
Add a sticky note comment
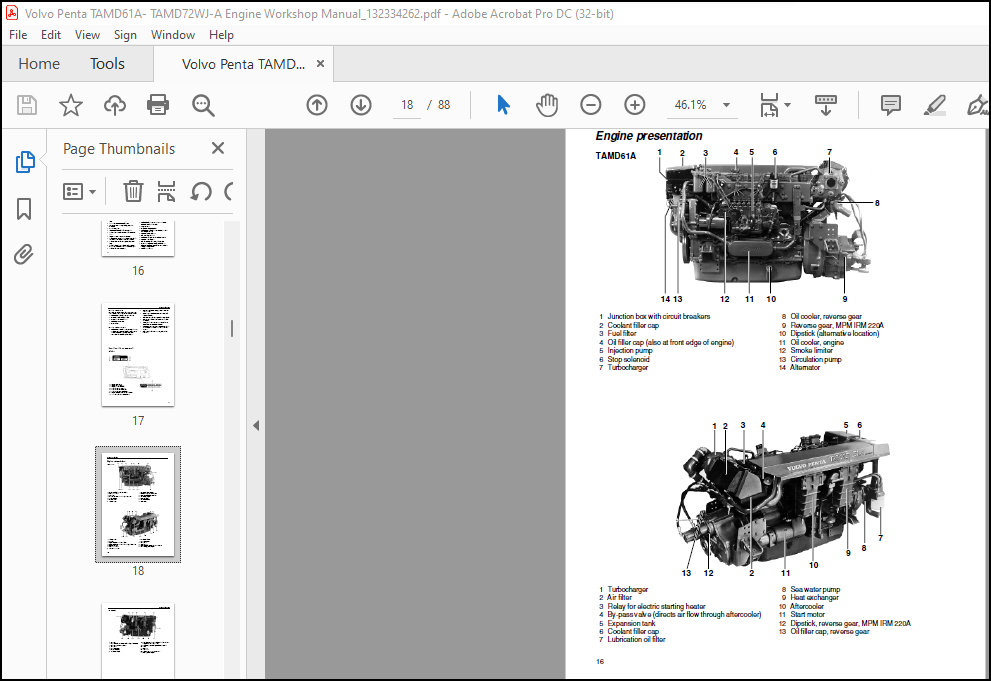tap(891, 105)
